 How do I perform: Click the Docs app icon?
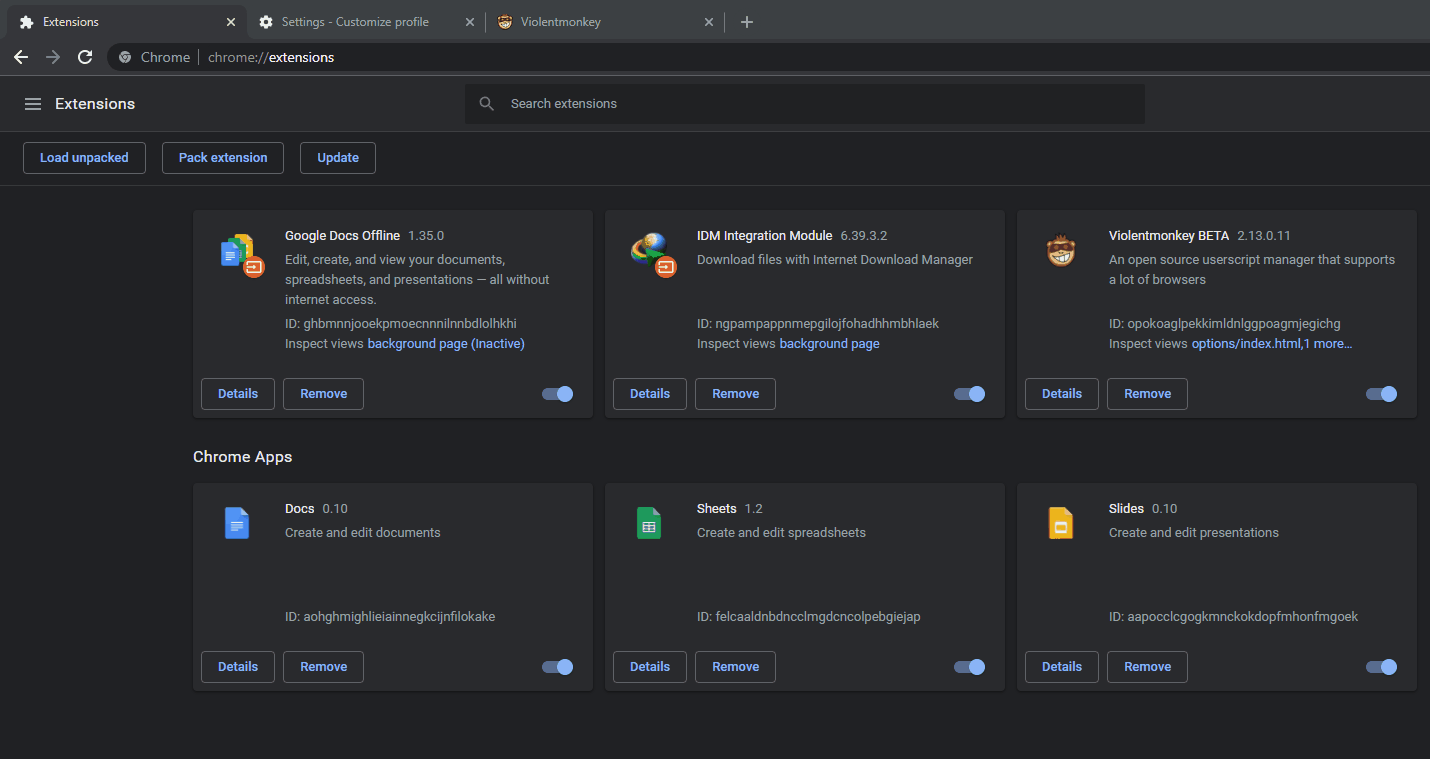click(x=237, y=524)
